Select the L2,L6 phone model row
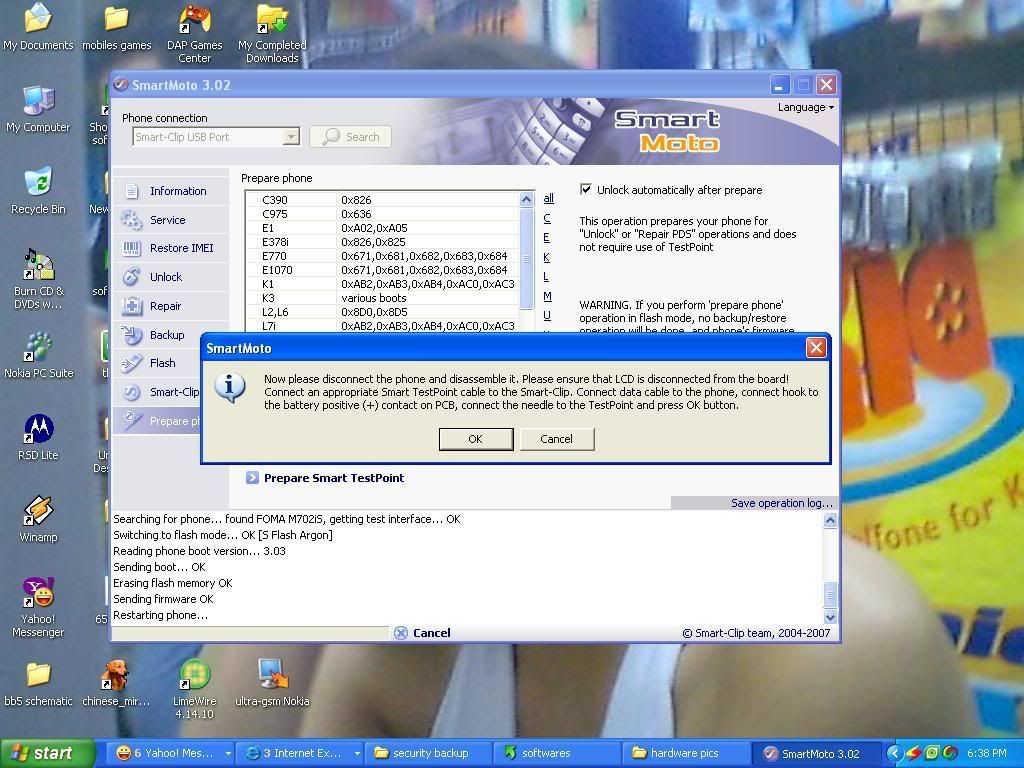Image resolution: width=1024 pixels, height=768 pixels. (x=383, y=312)
